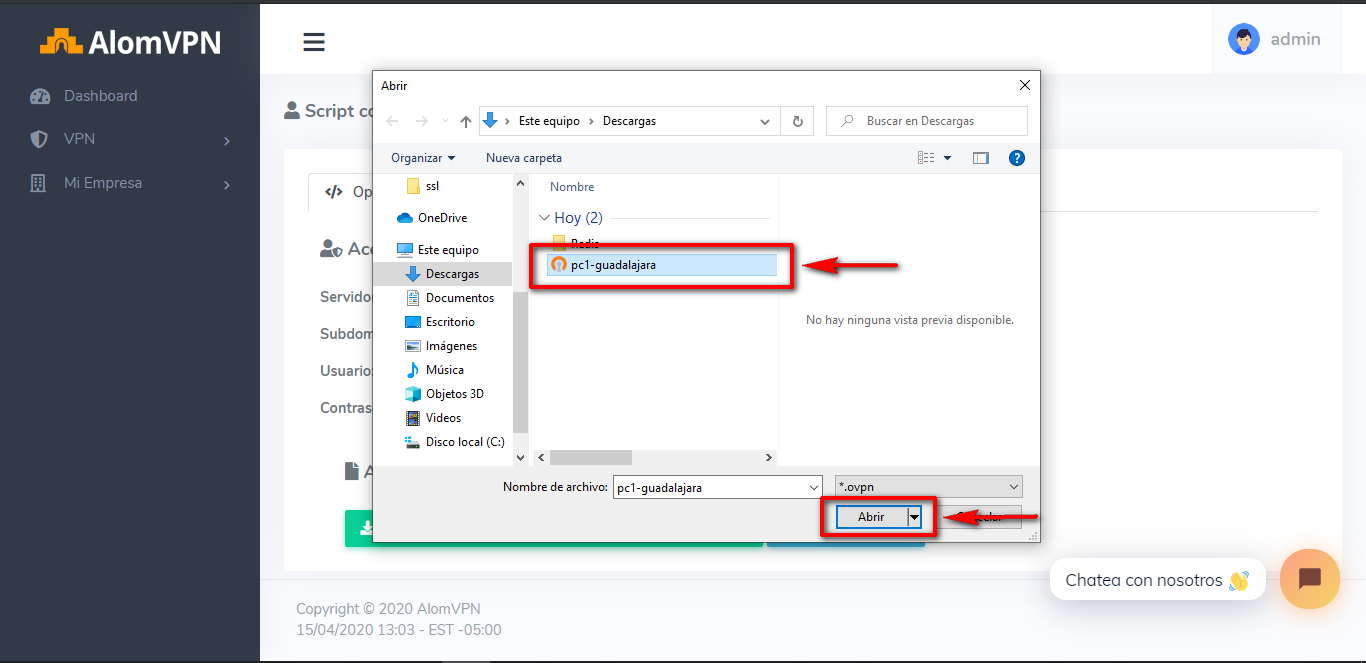Click the change view layout icon
The width and height of the screenshot is (1366, 663).
pos(926,158)
